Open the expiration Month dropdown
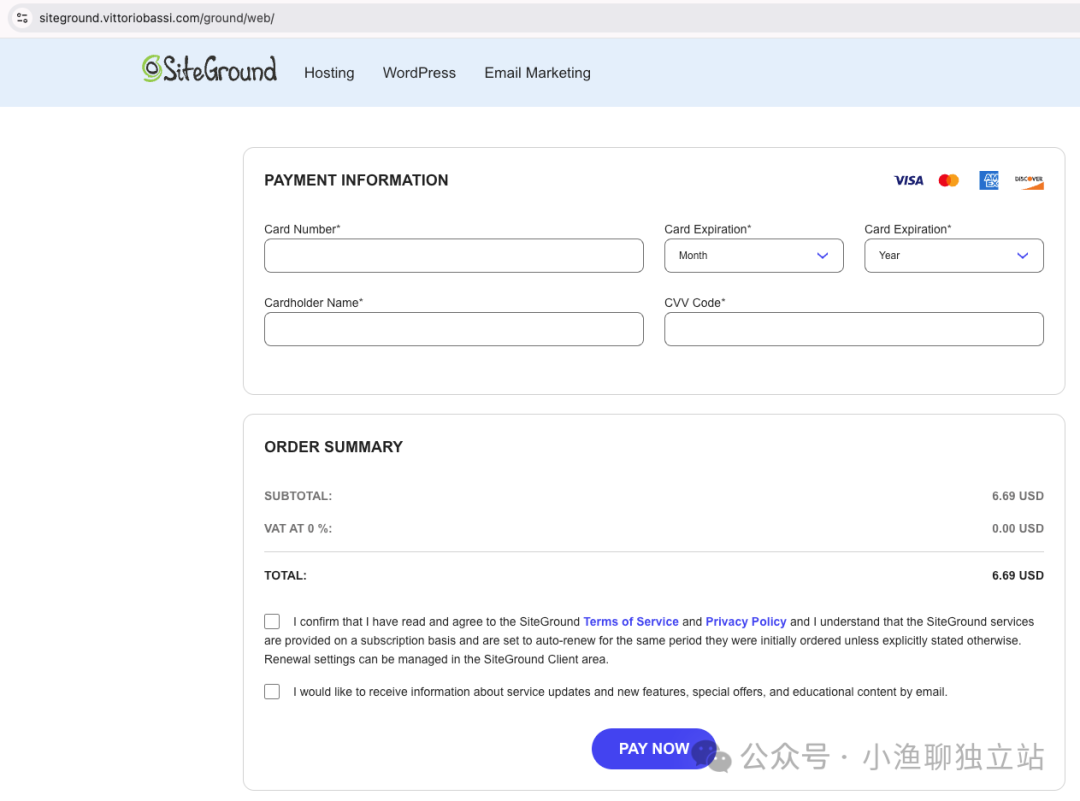1080x801 pixels. coord(754,256)
